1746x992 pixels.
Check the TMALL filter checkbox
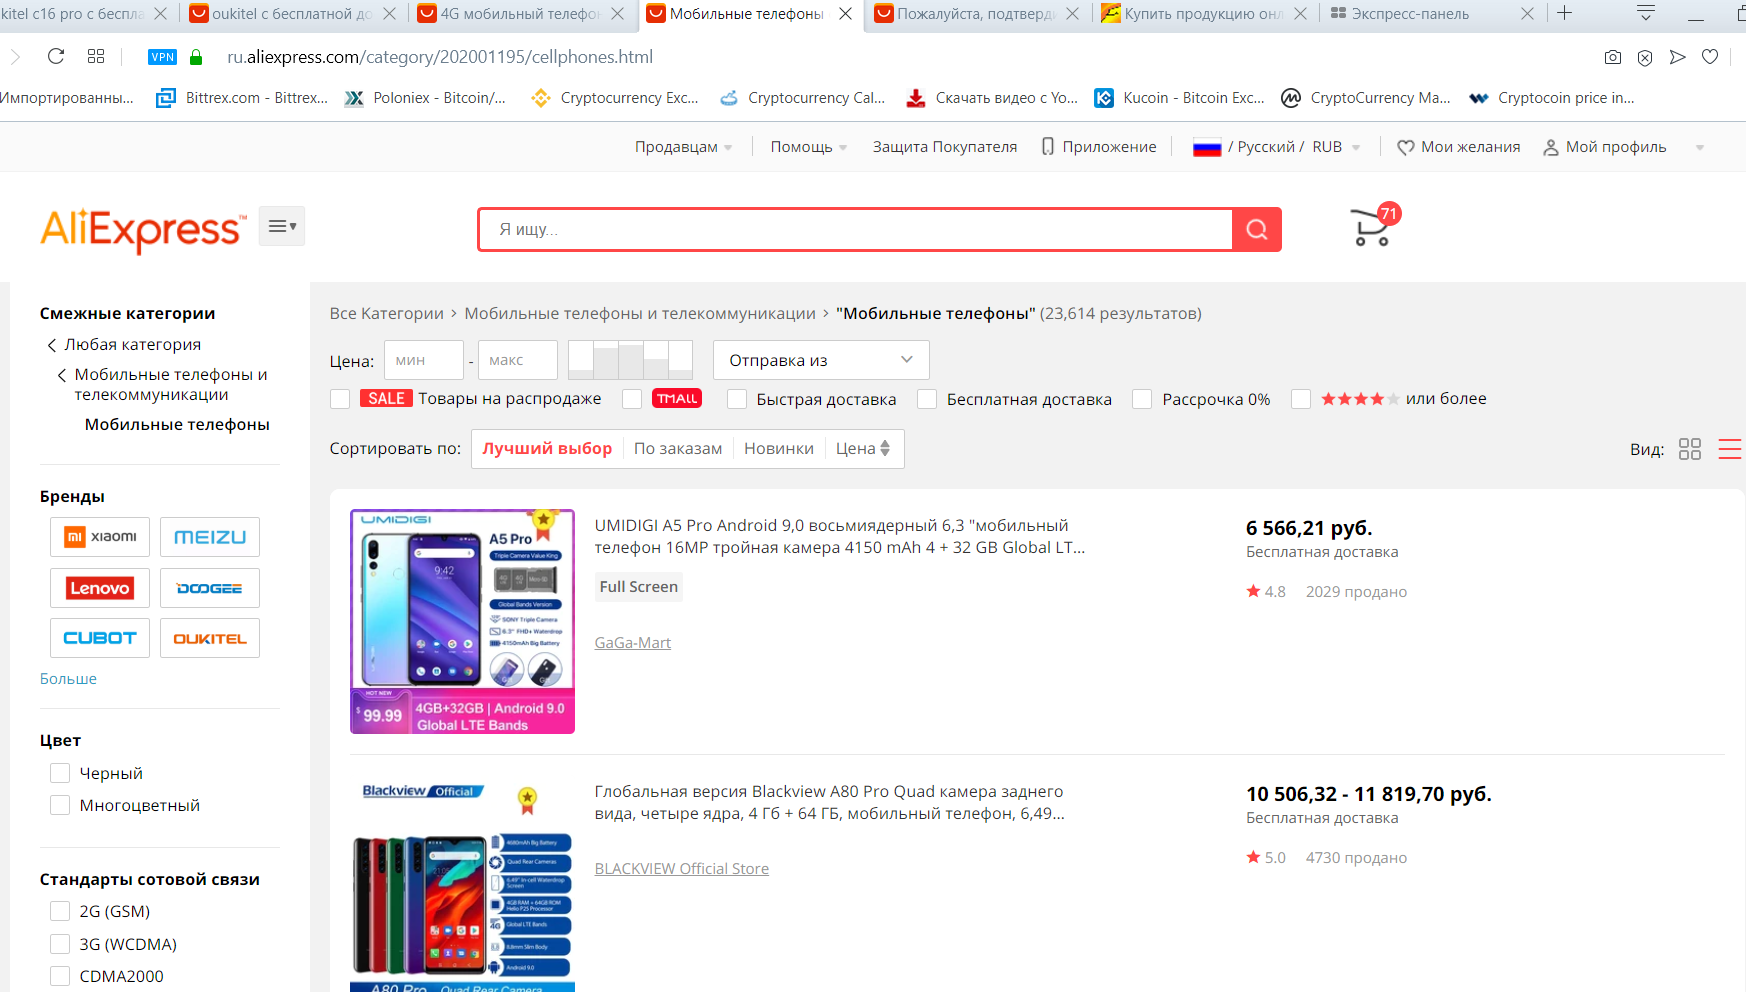pyautogui.click(x=632, y=399)
